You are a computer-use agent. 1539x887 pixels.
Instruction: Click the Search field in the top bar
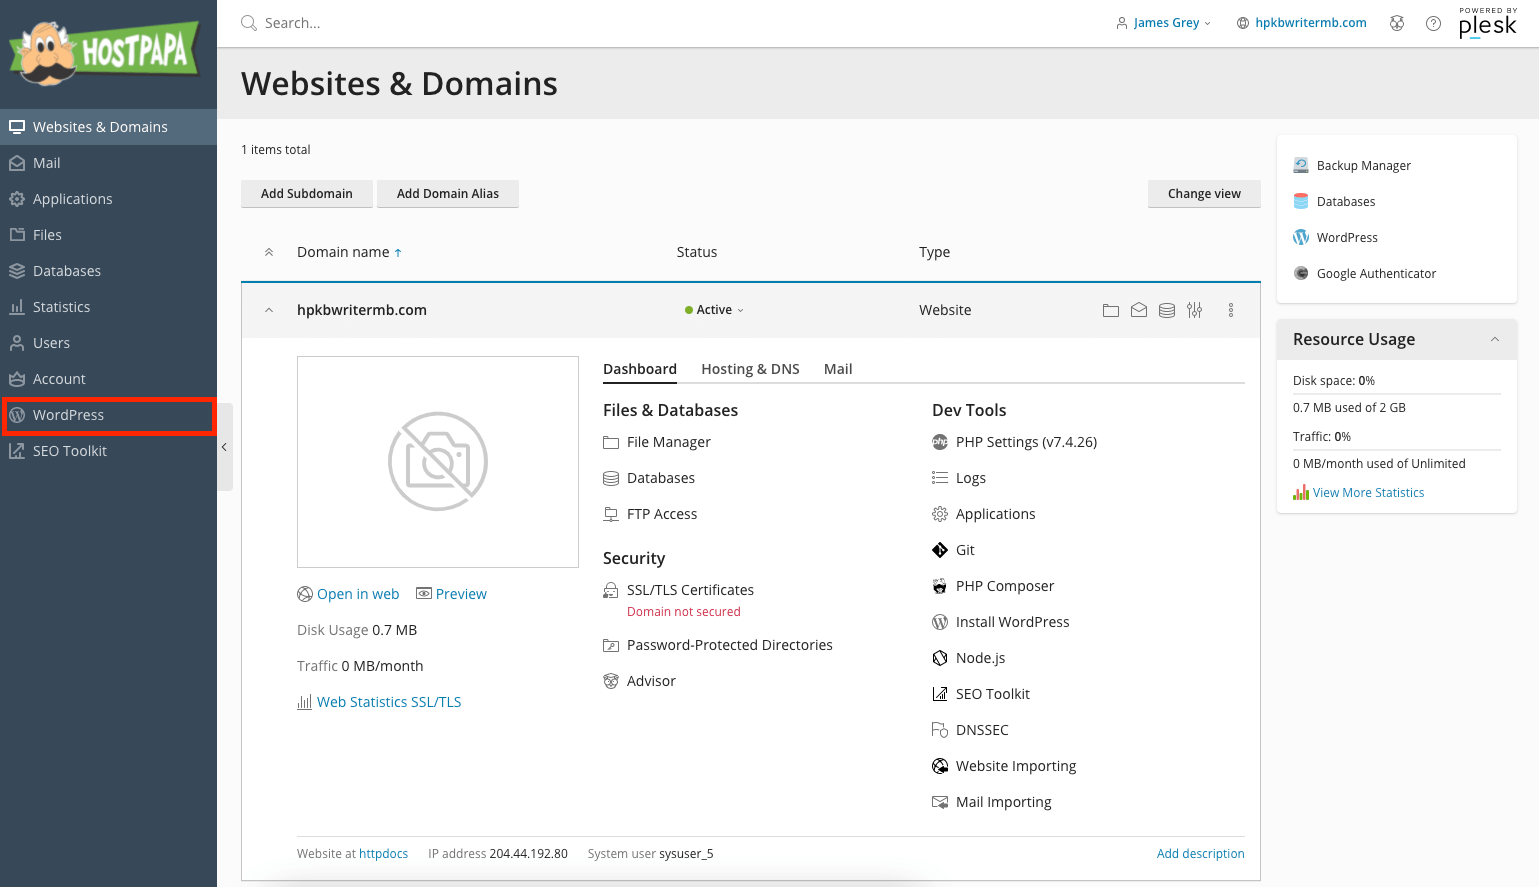[320, 22]
